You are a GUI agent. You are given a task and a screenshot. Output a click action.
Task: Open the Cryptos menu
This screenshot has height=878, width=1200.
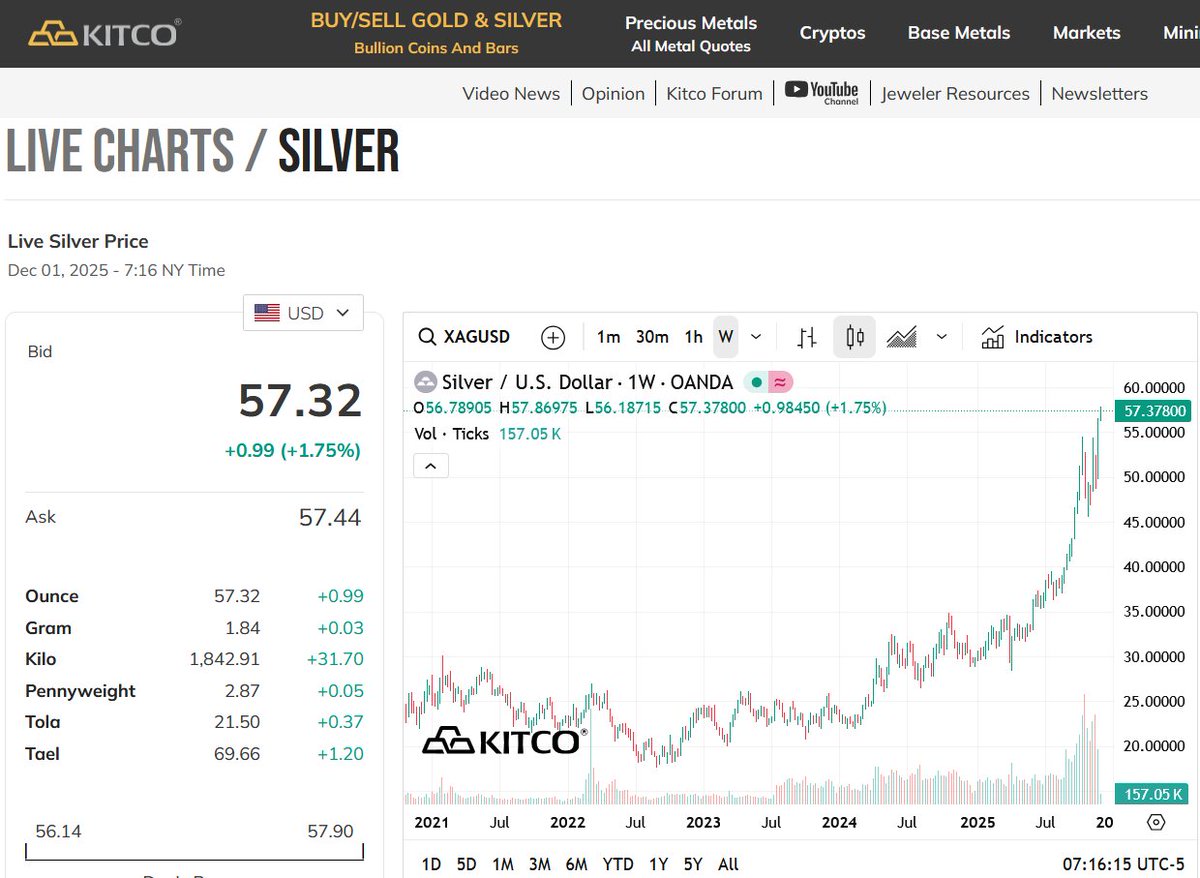(x=832, y=32)
